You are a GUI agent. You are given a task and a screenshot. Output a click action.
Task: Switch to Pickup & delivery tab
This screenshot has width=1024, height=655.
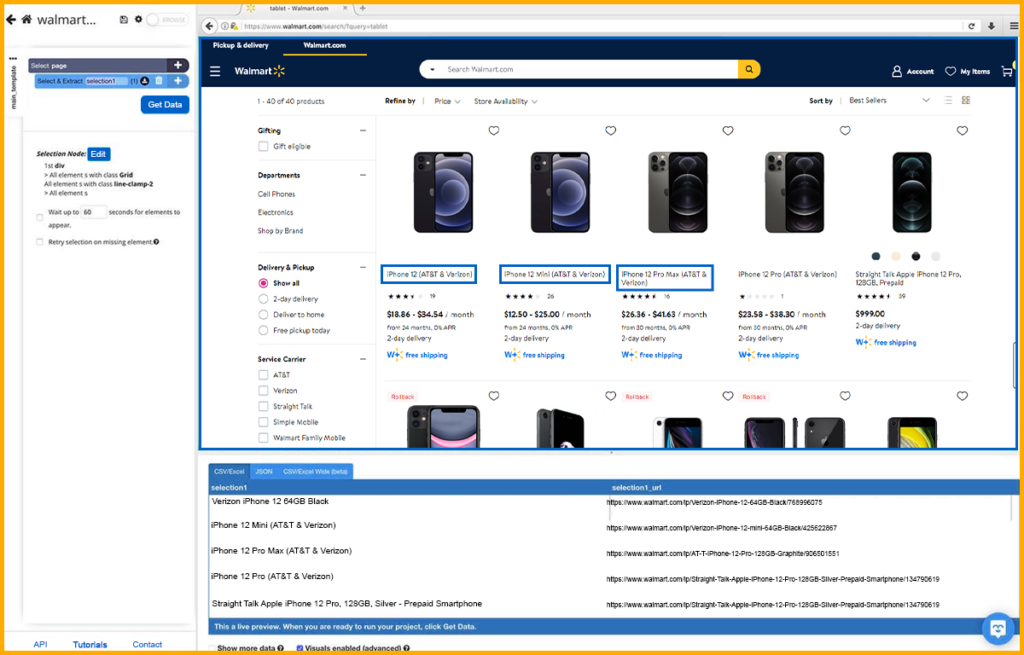tap(242, 46)
